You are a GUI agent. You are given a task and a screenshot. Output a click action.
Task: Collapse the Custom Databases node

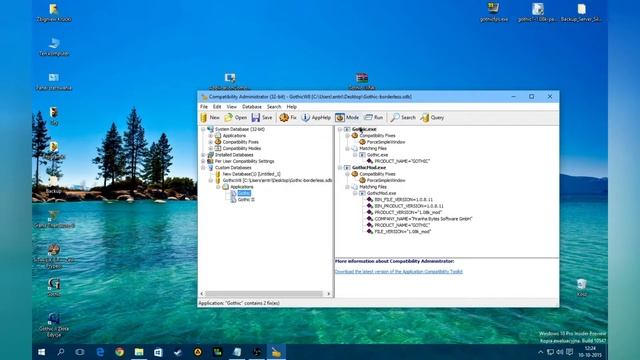click(203, 168)
